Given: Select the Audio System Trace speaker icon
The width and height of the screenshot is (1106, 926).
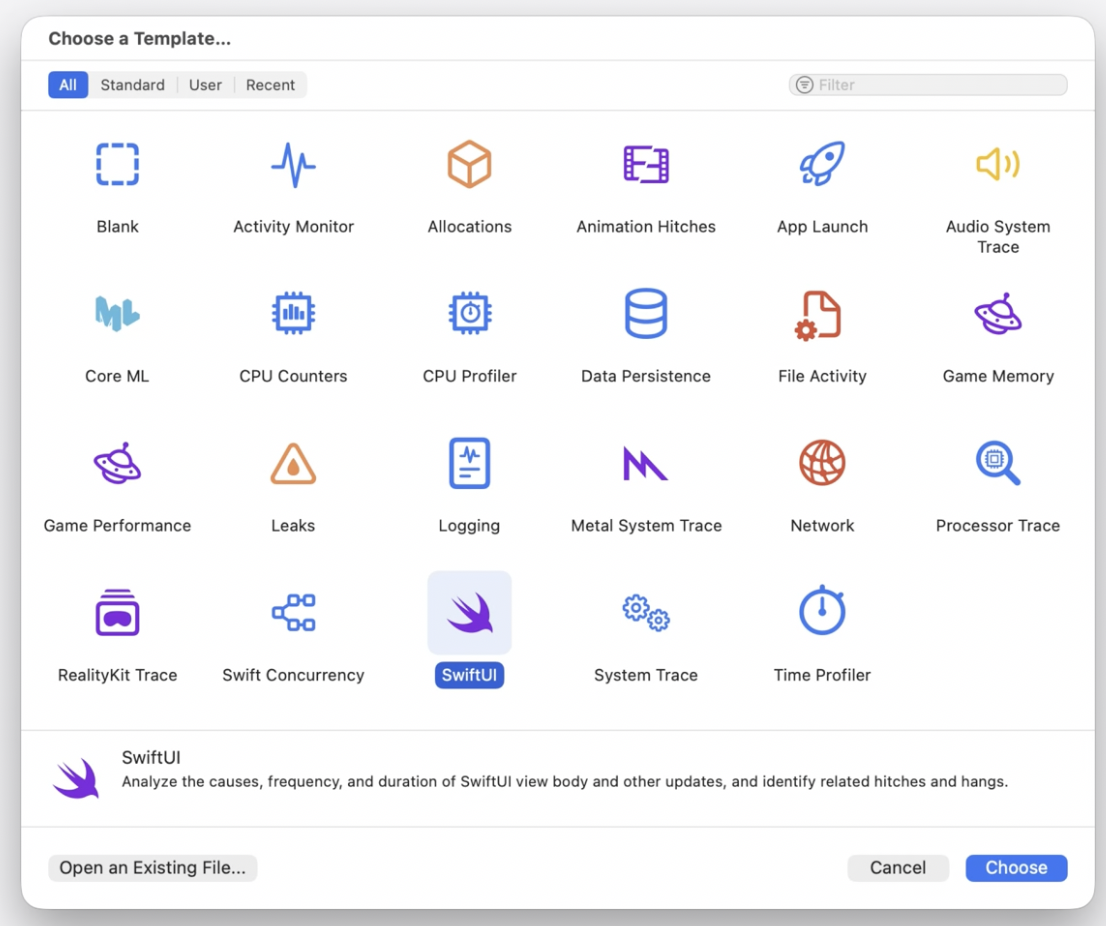Looking at the screenshot, I should tap(998, 164).
